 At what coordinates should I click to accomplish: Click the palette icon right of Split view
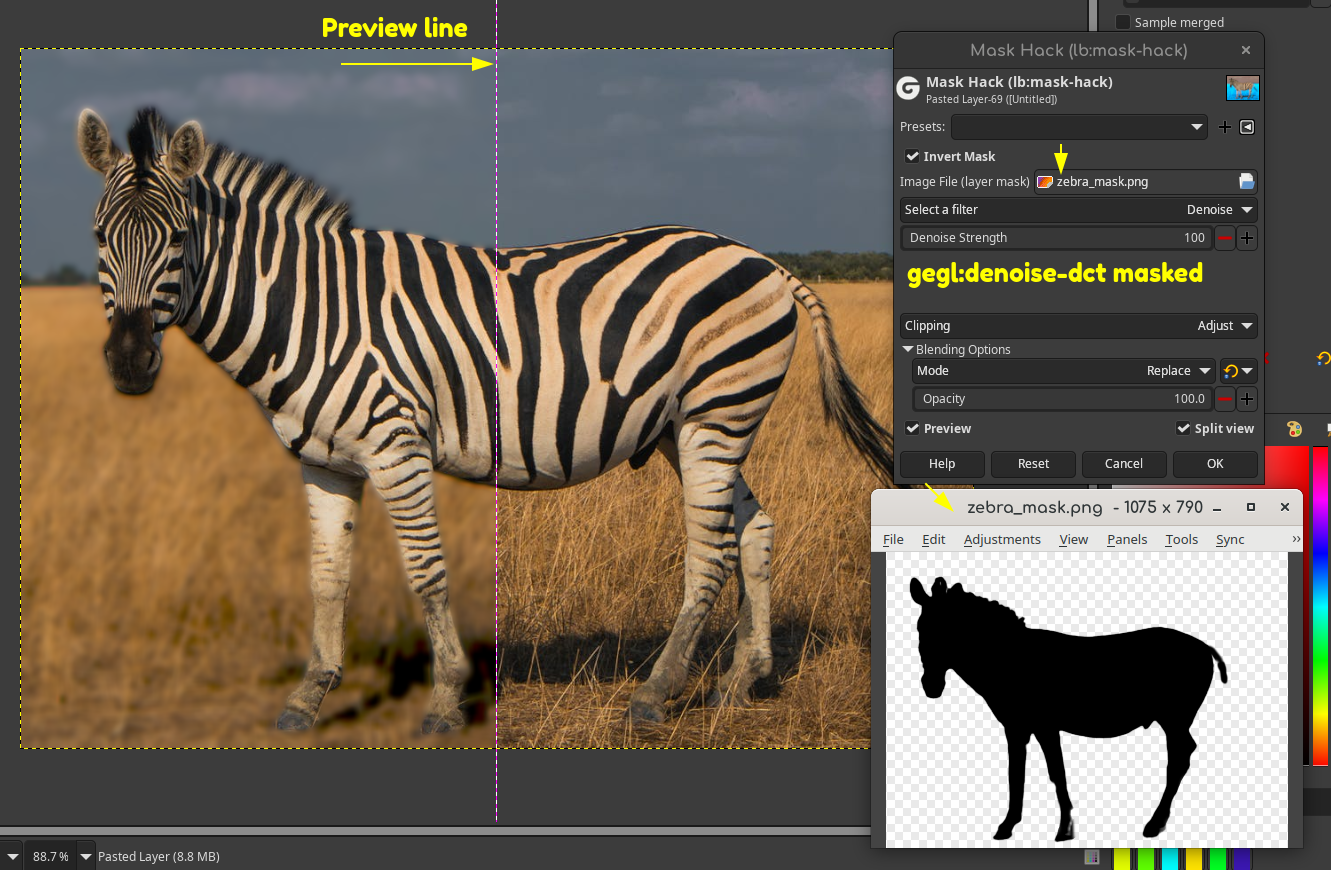coord(1294,429)
